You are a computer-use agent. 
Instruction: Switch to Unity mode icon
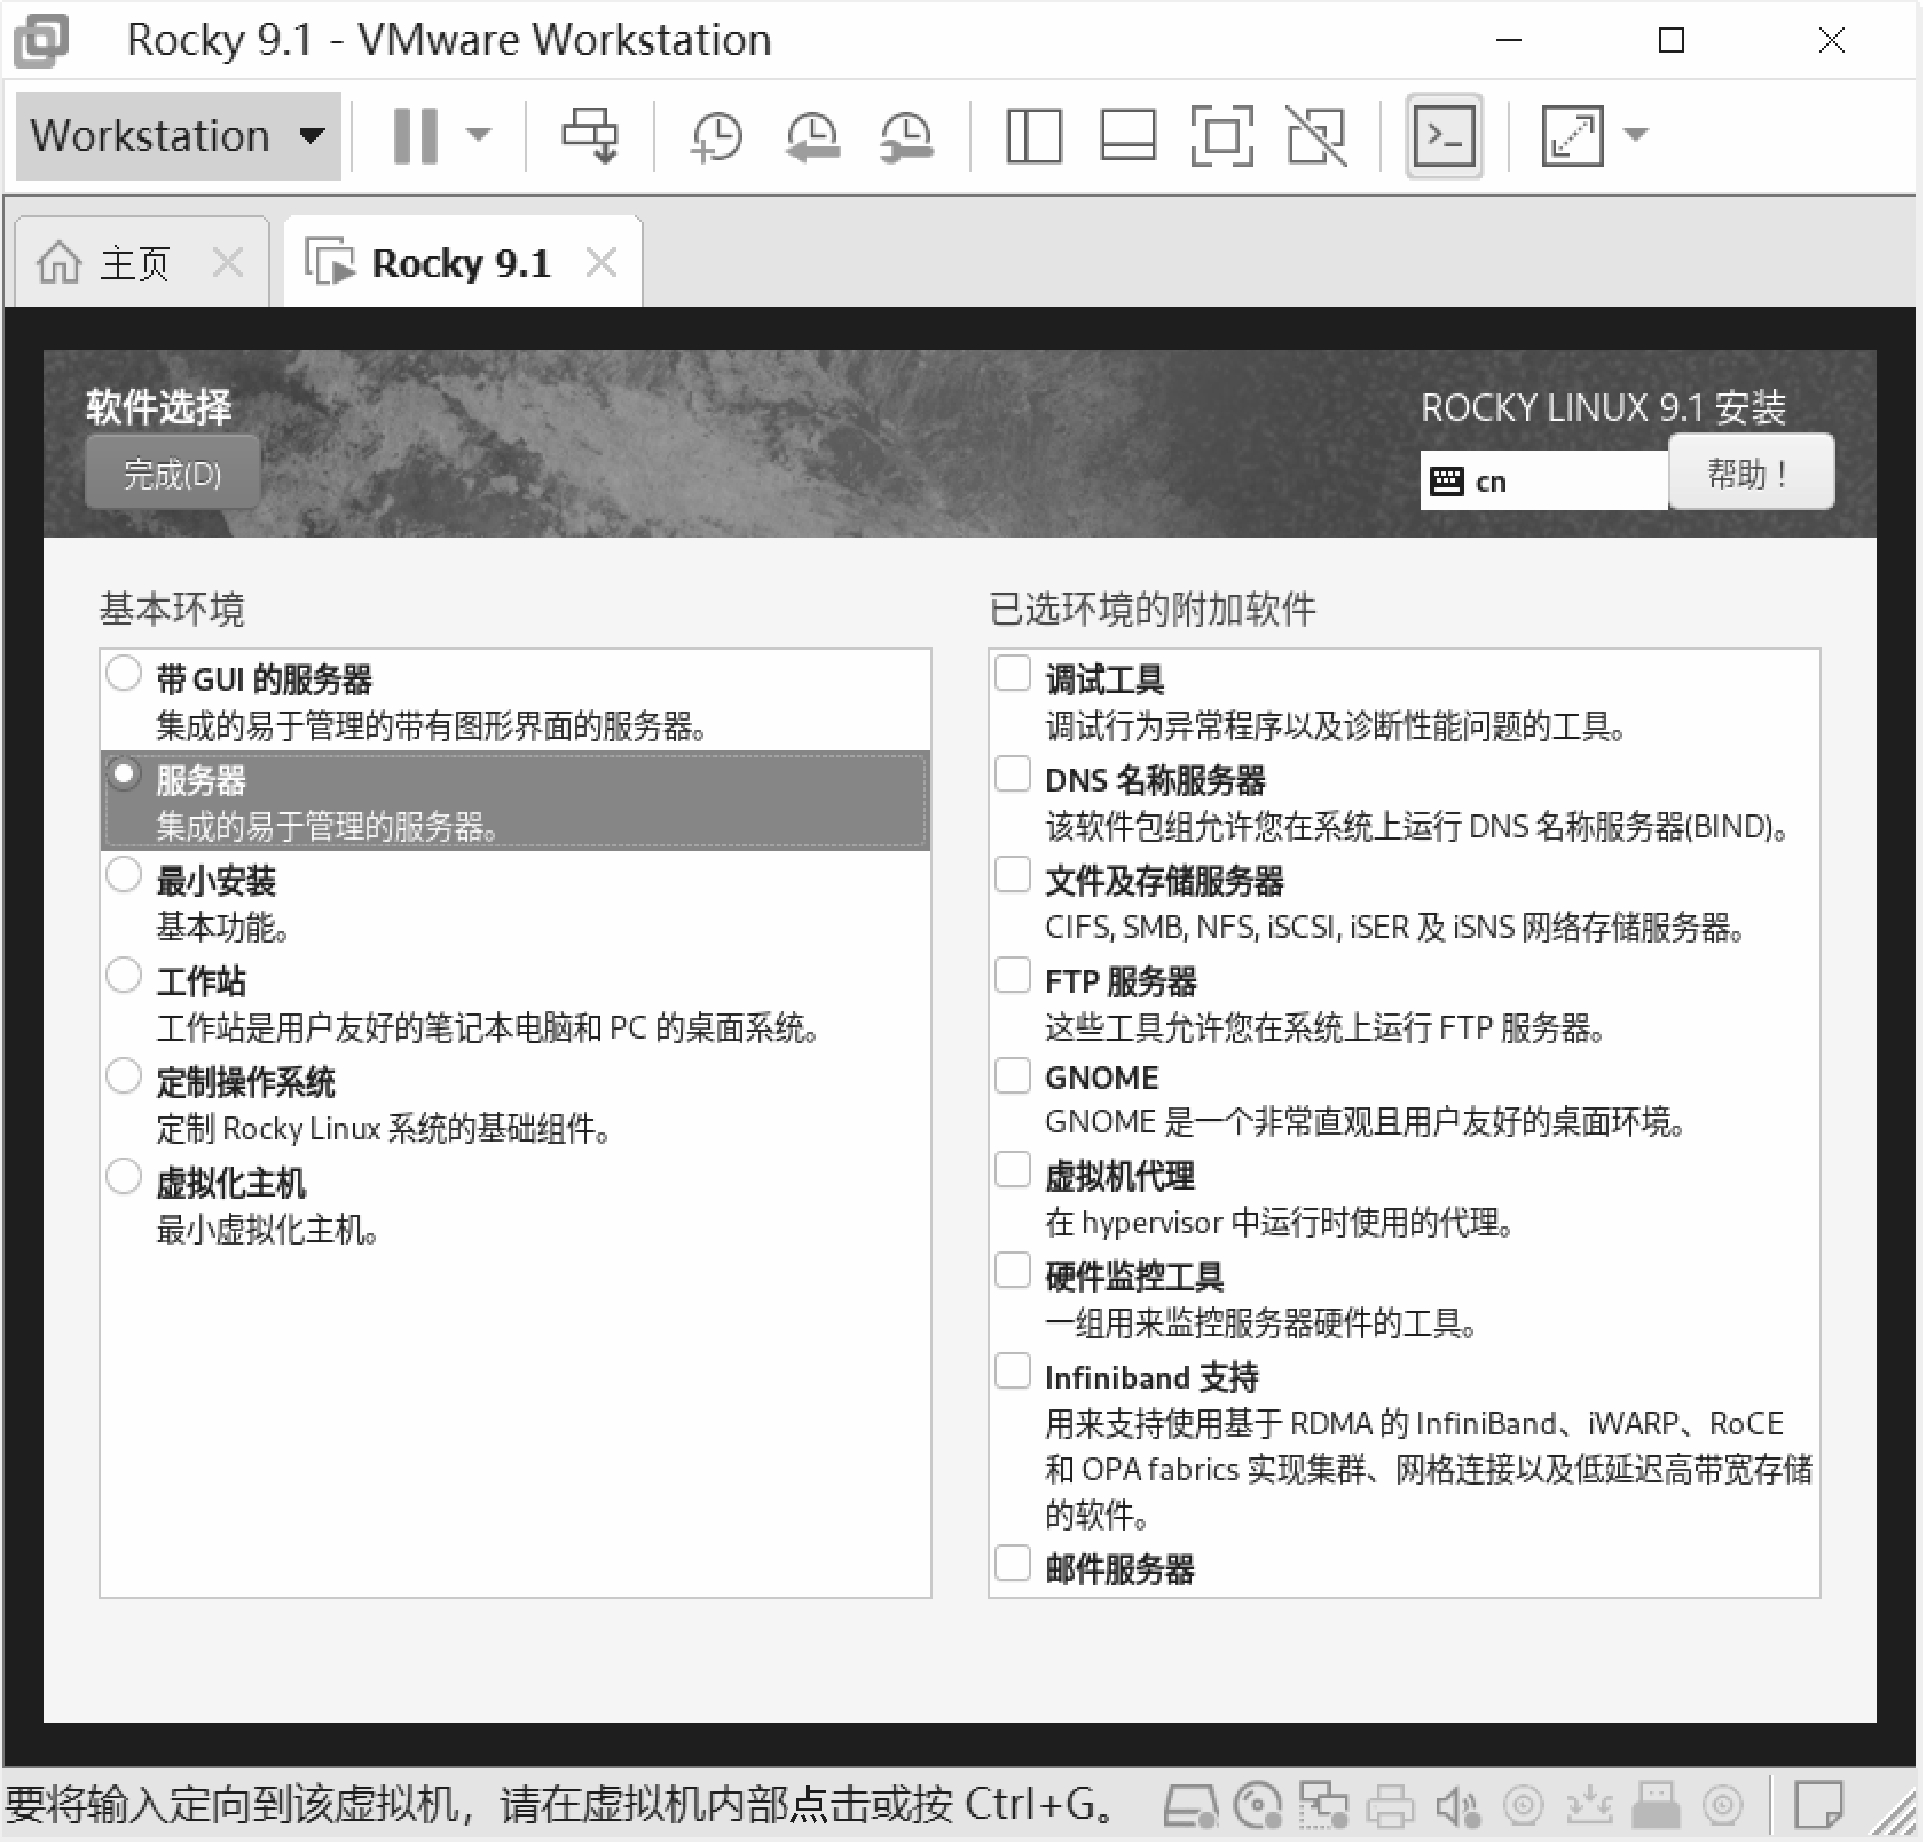coord(1316,135)
